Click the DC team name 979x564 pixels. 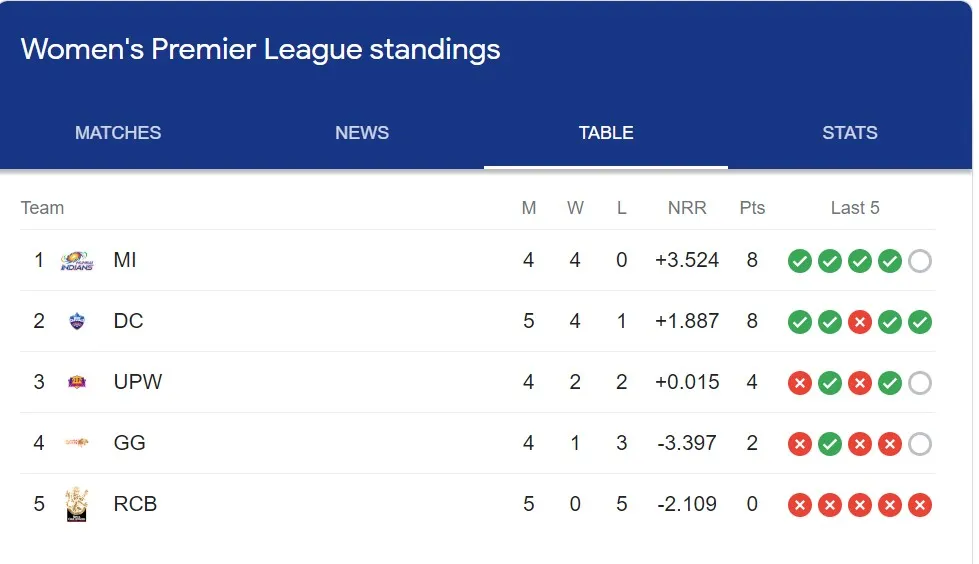129,320
